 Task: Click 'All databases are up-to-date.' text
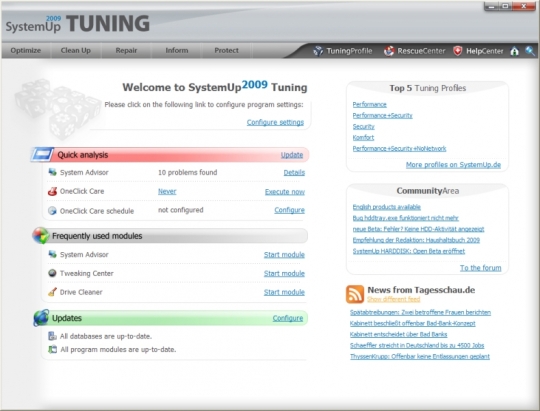click(106, 336)
